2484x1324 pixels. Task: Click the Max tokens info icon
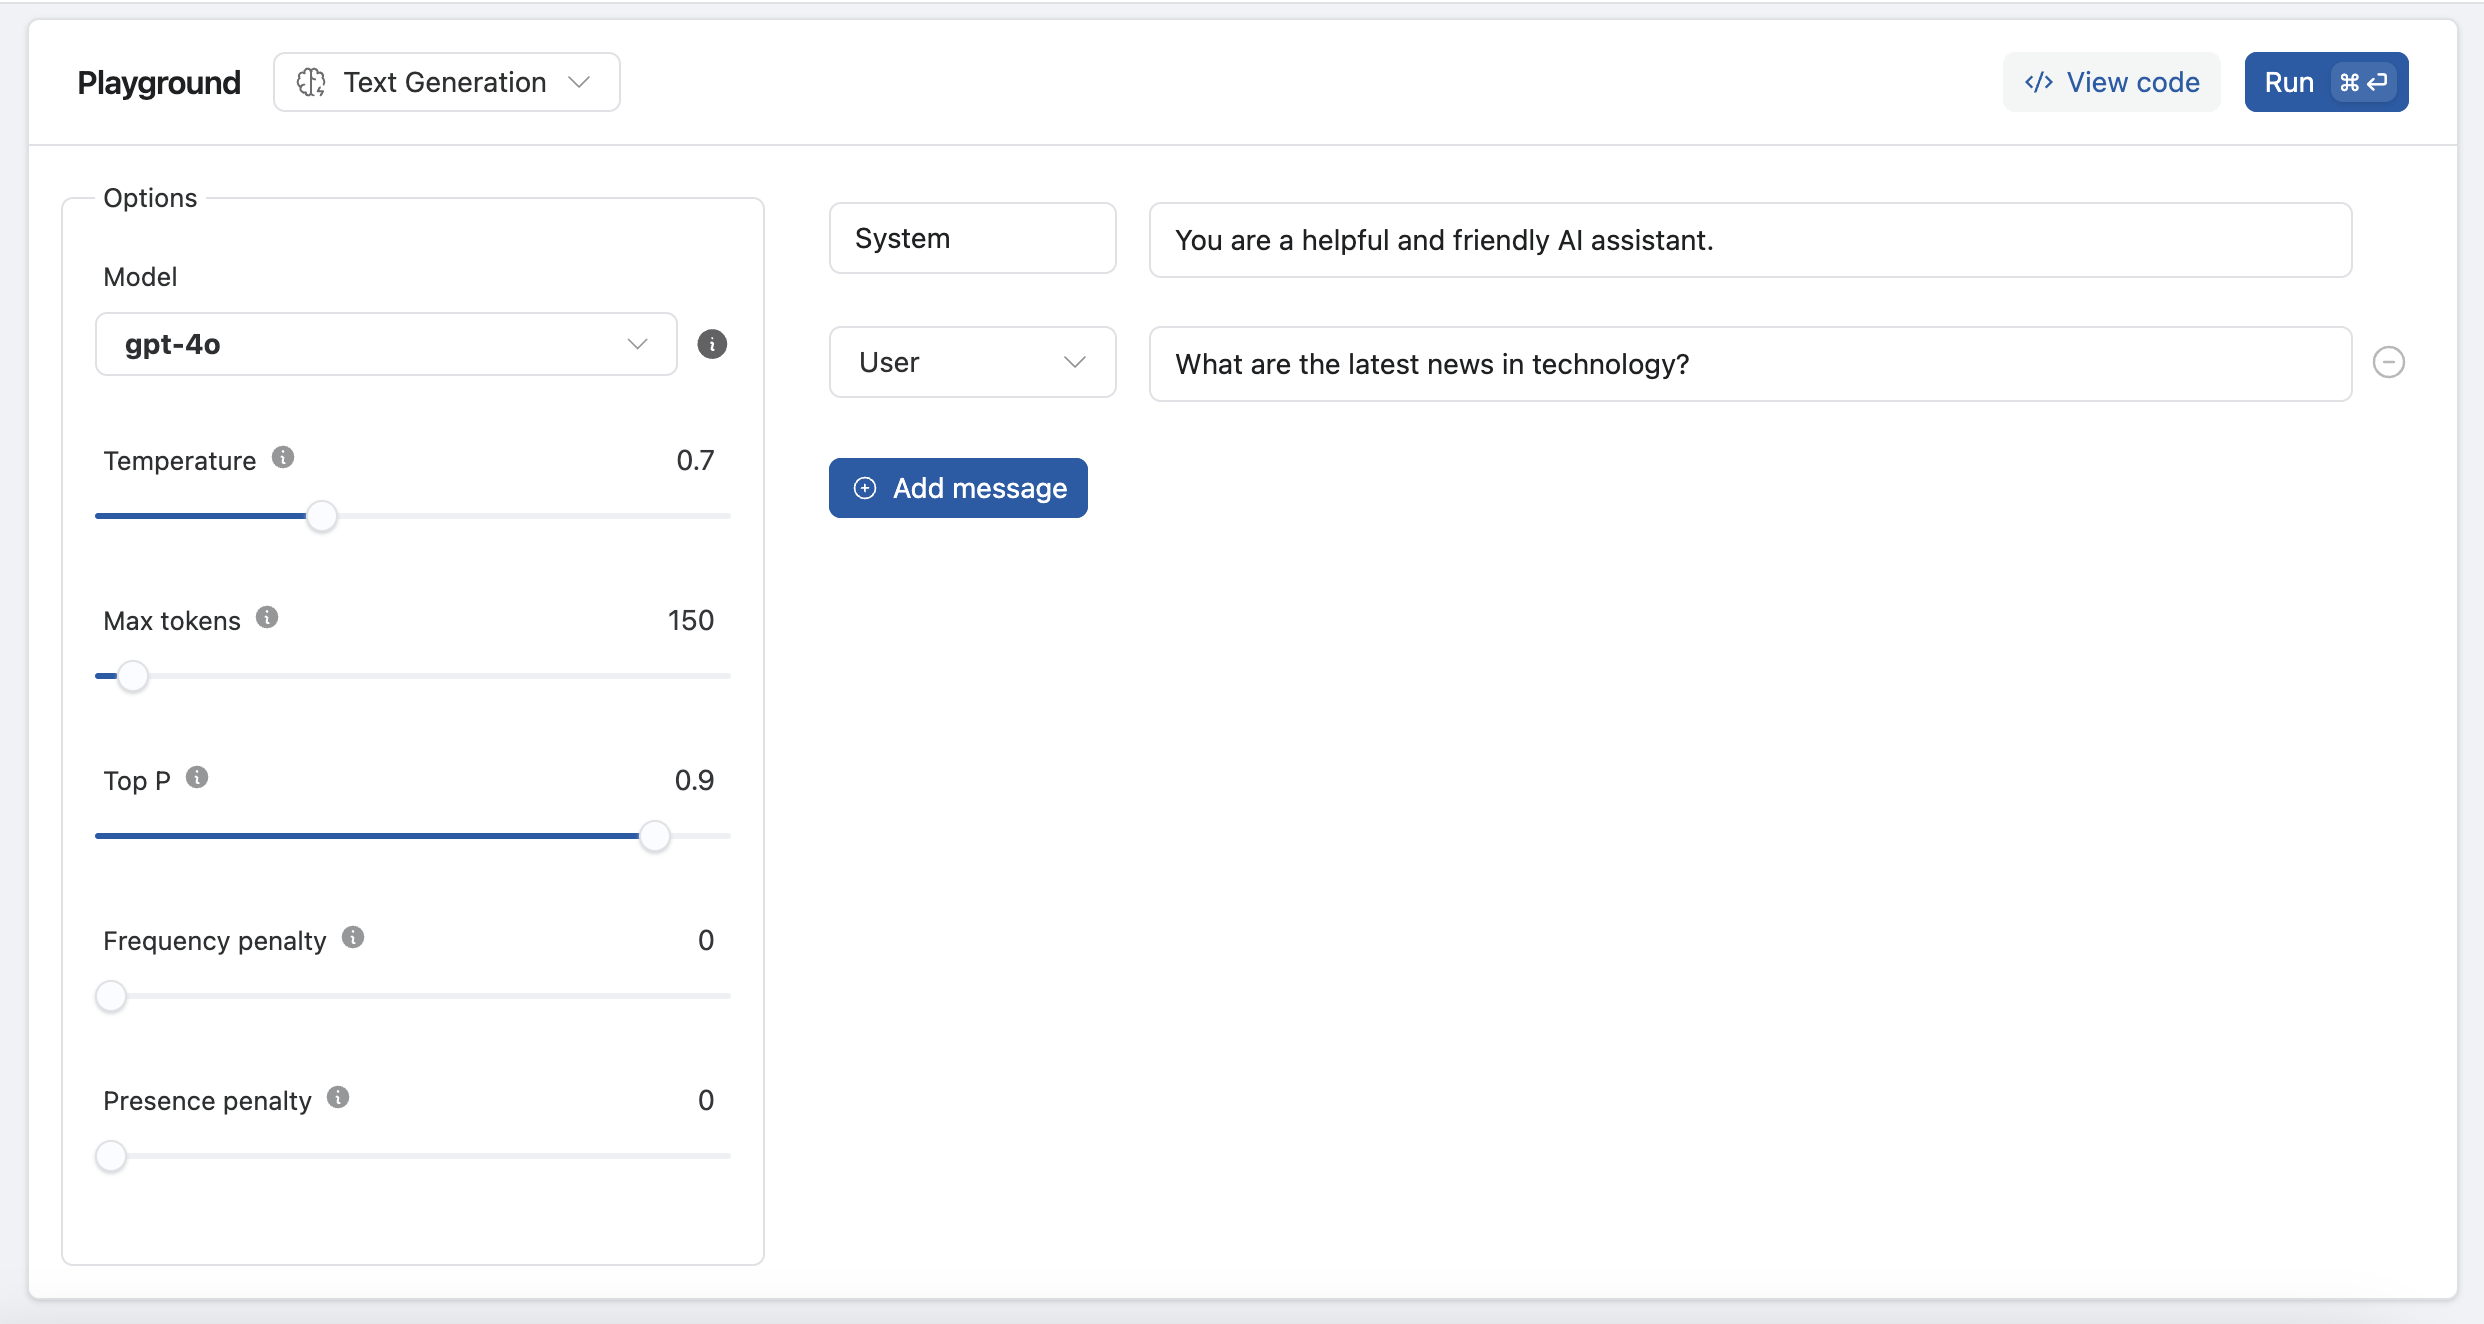click(x=268, y=619)
